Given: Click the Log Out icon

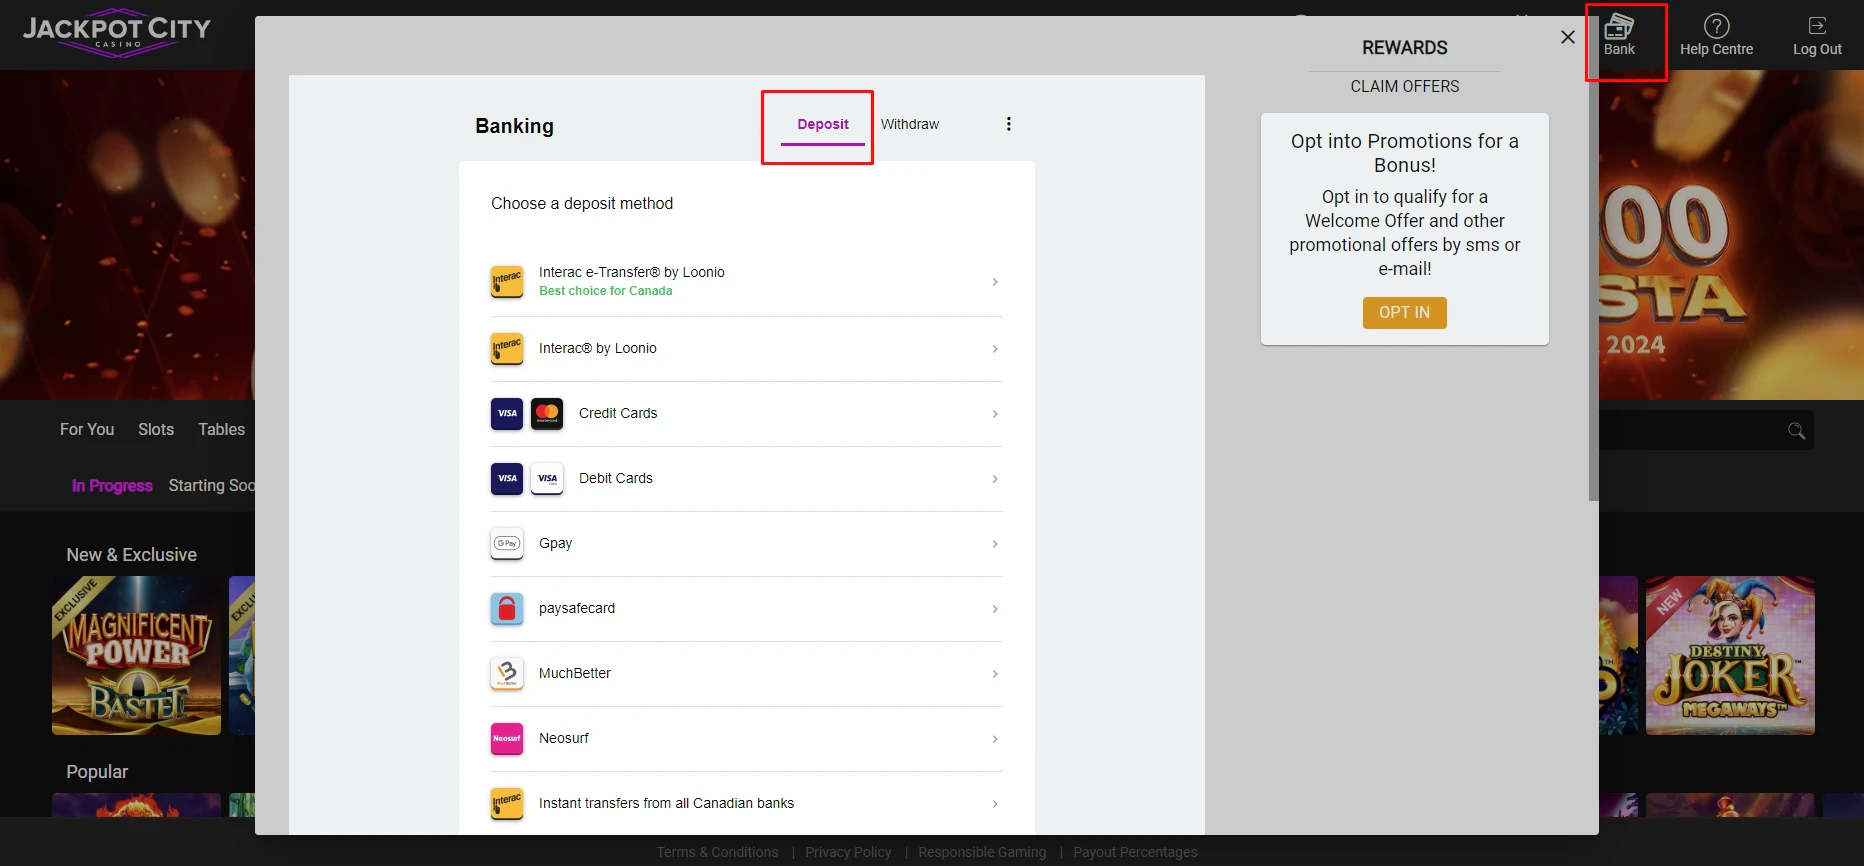Looking at the screenshot, I should (x=1816, y=27).
